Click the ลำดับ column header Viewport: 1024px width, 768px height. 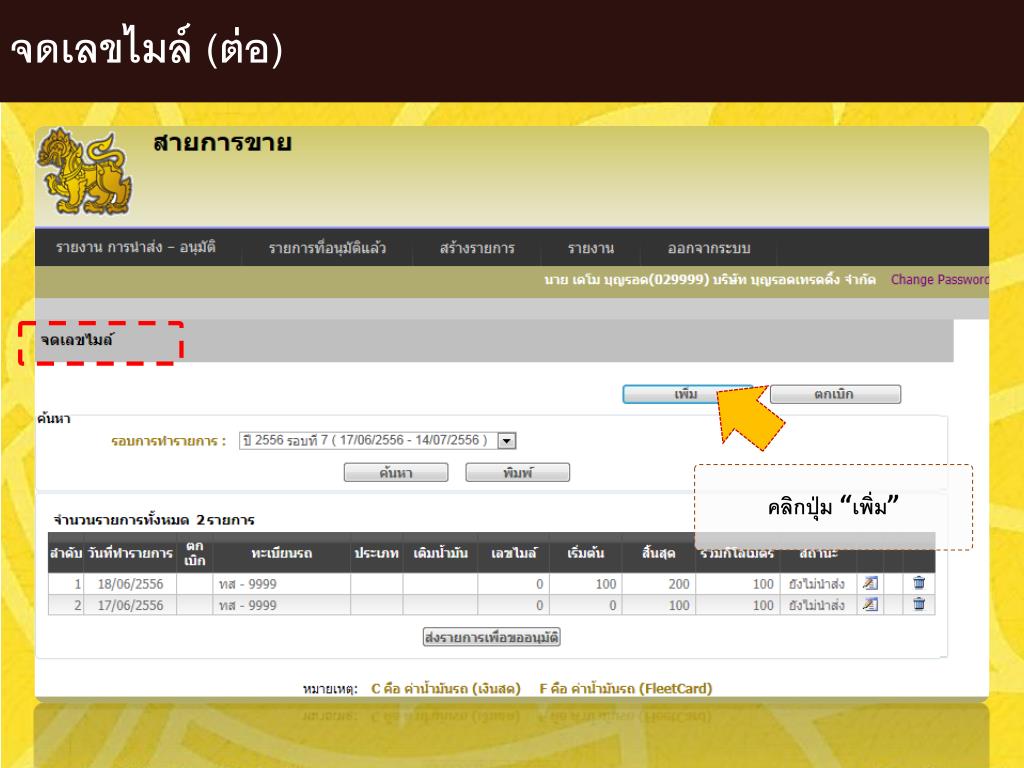click(x=66, y=553)
